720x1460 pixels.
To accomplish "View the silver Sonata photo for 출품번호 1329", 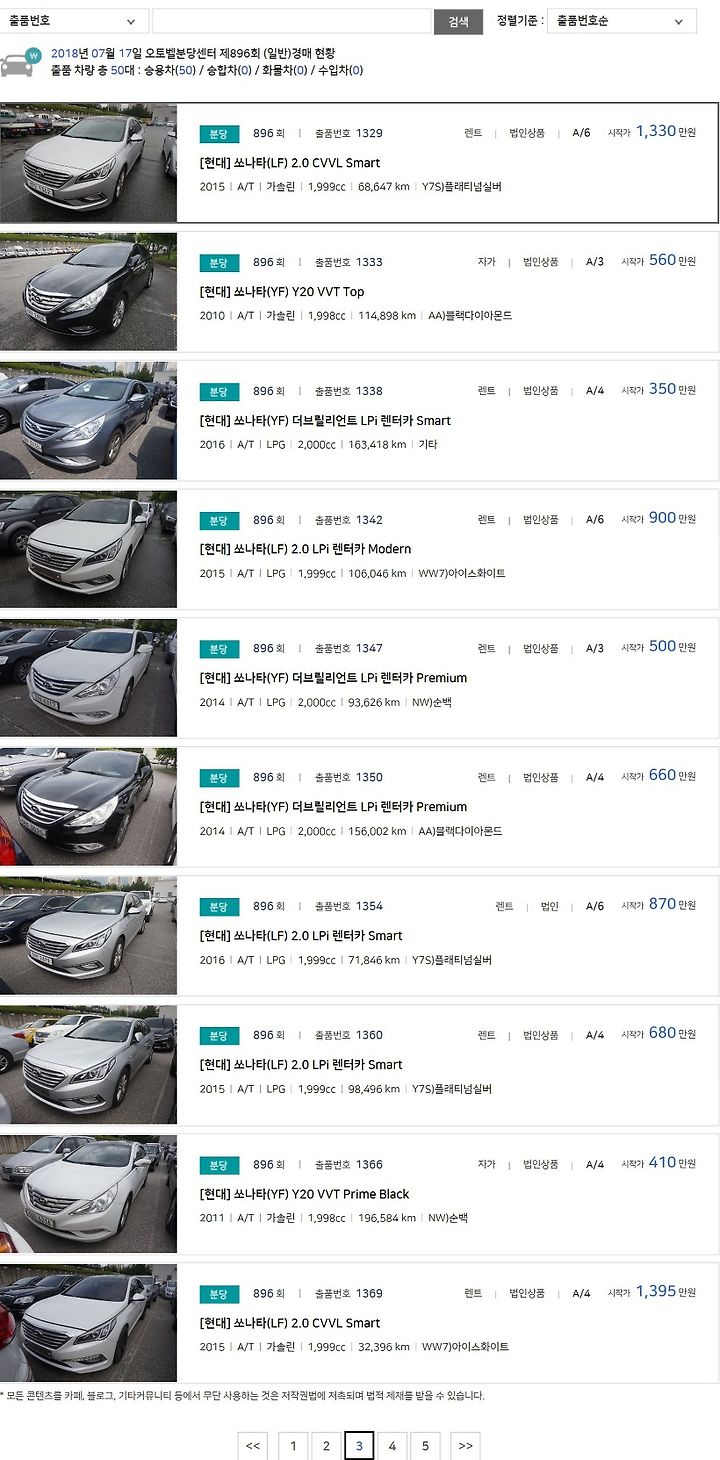I will pyautogui.click(x=88, y=162).
